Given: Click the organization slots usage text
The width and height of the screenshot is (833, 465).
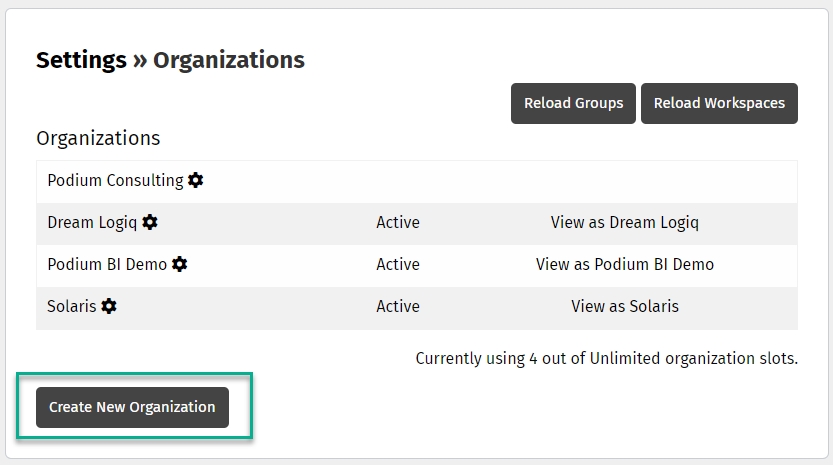Looking at the screenshot, I should (606, 358).
